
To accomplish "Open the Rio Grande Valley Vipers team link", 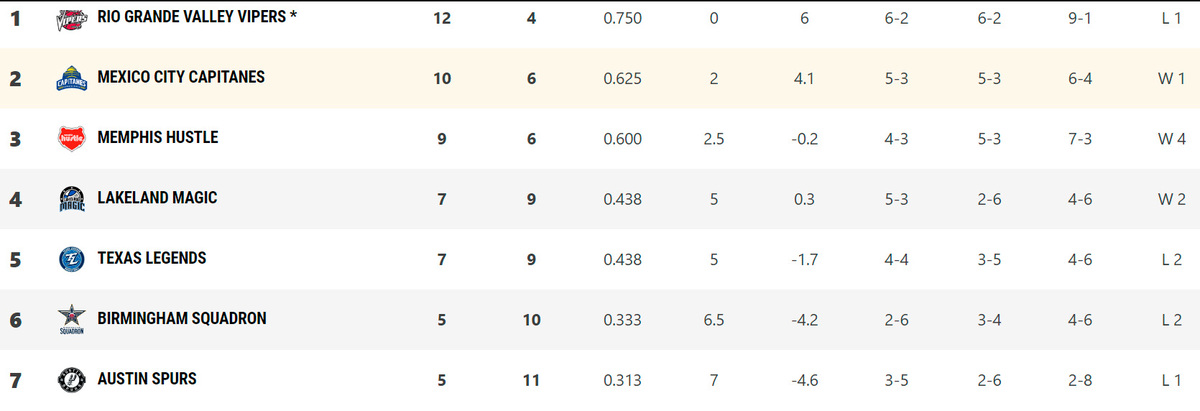I will pos(197,17).
